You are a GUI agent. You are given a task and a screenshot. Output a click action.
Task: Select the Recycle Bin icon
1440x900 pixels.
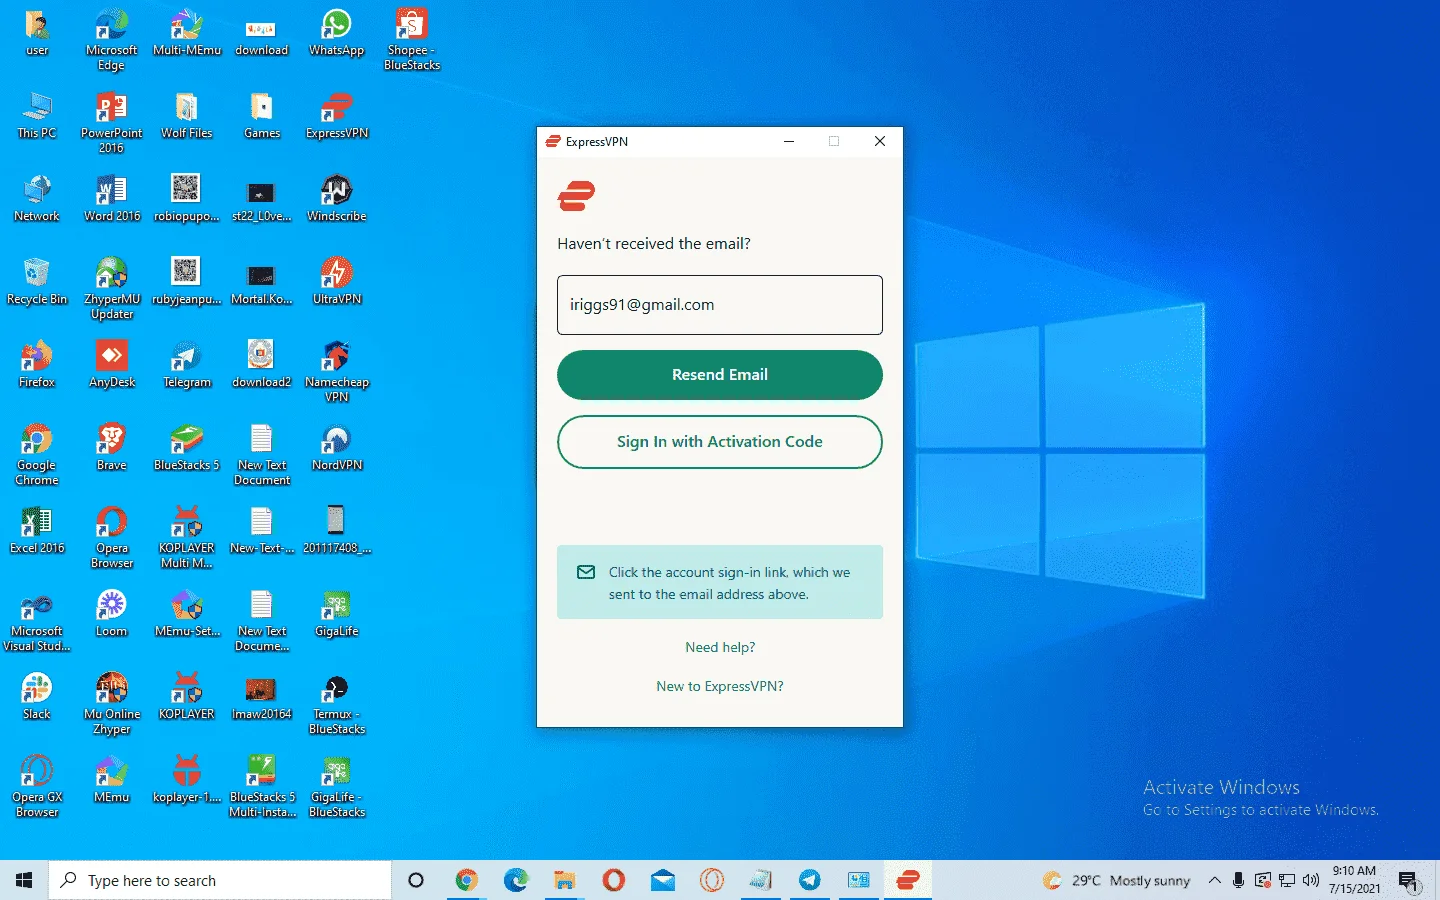[x=37, y=281]
